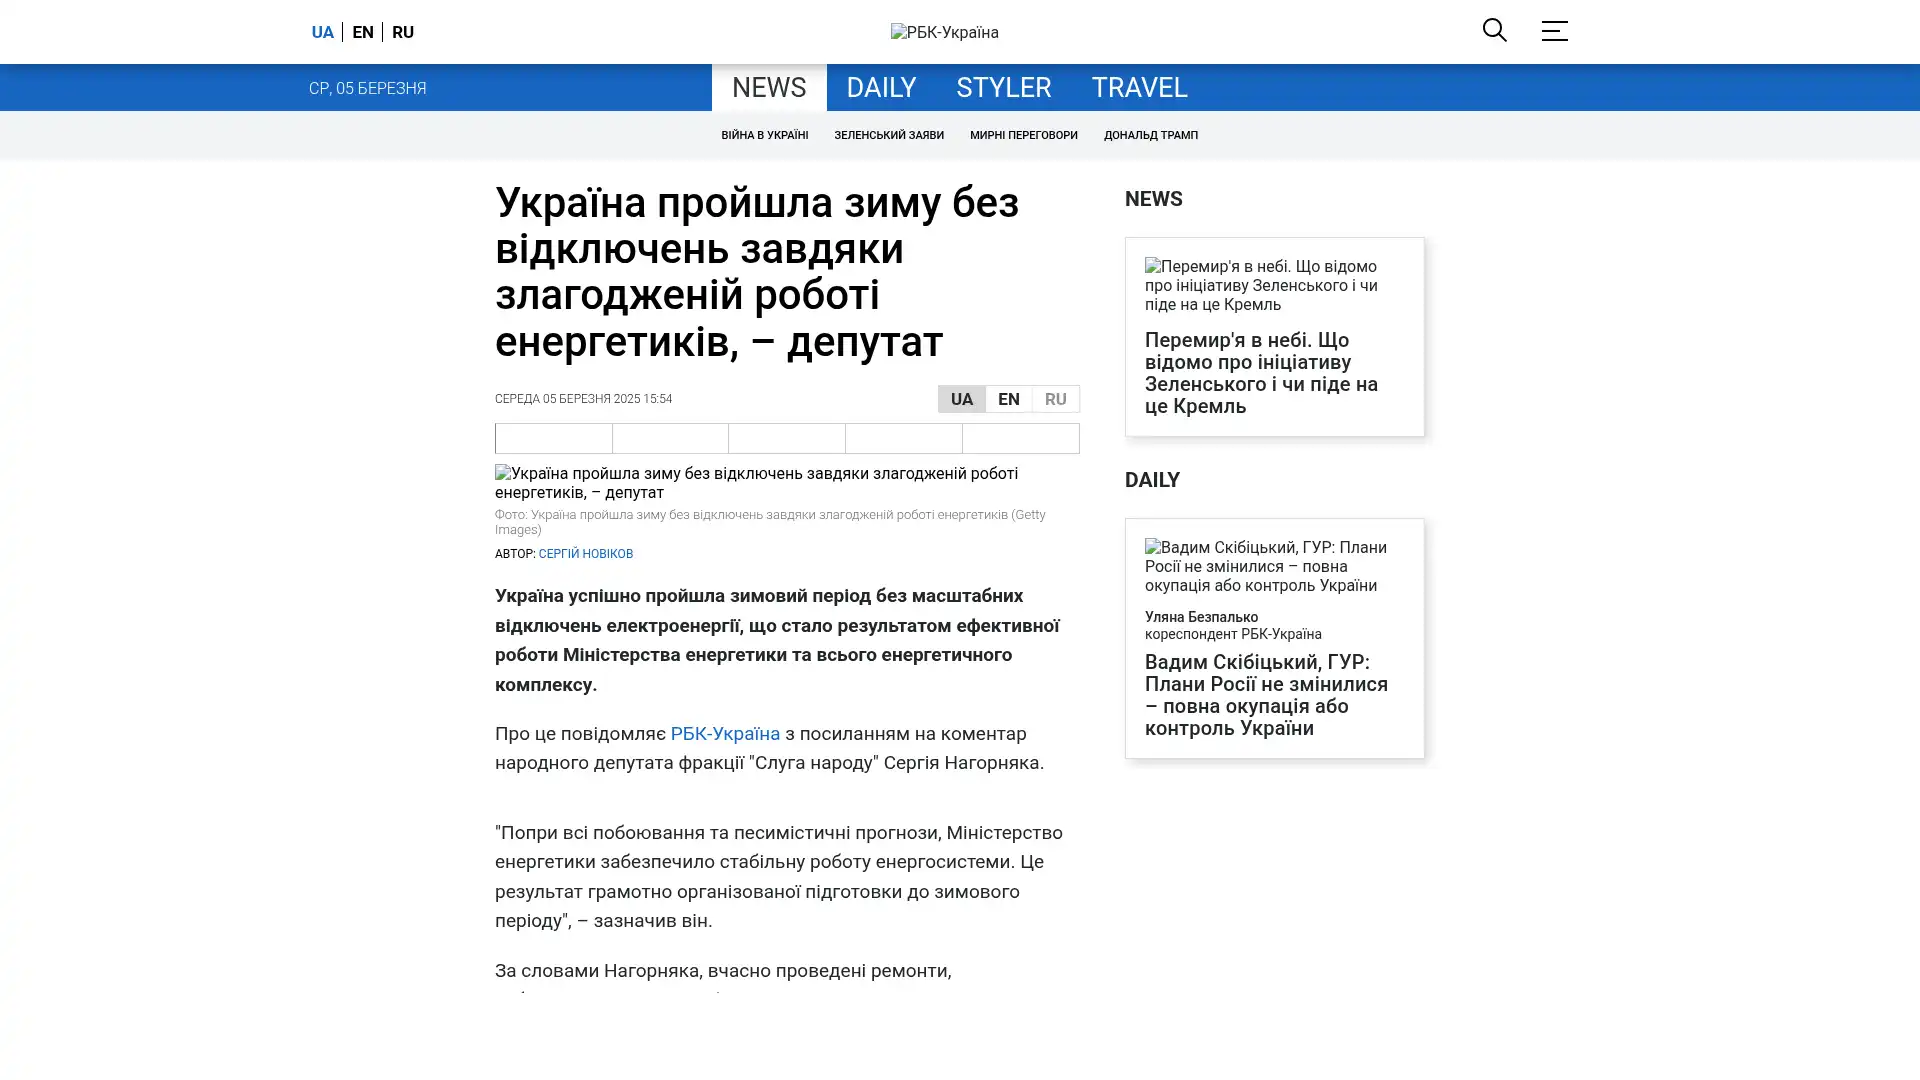Screen dimensions: 1920x1080
Task: Open the DAILY tab
Action: coord(880,87)
